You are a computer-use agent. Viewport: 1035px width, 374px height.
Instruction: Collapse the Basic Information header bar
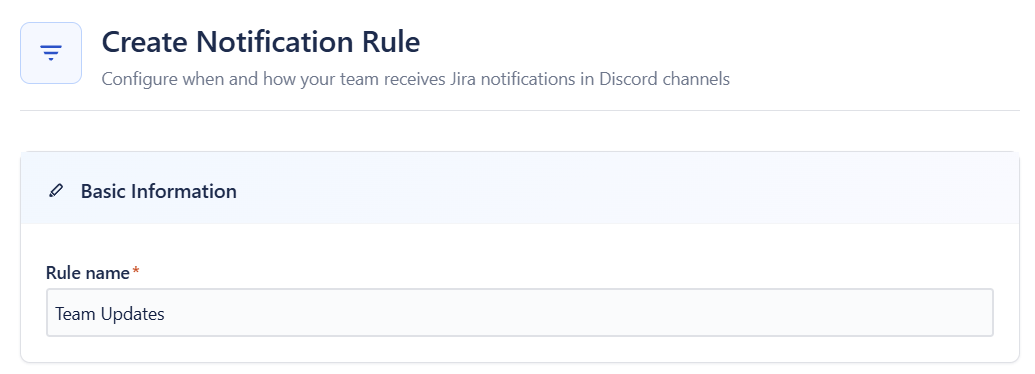pyautogui.click(x=519, y=188)
